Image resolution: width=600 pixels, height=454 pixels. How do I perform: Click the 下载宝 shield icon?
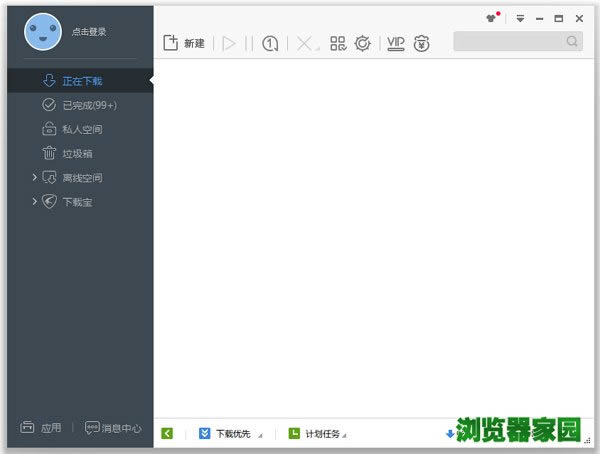[x=49, y=202]
